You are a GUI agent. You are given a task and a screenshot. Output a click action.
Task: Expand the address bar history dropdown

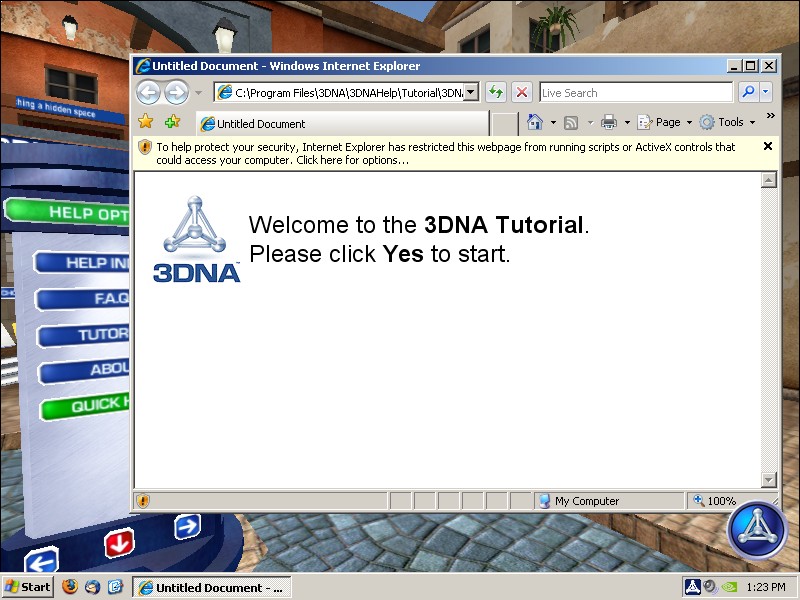471,92
